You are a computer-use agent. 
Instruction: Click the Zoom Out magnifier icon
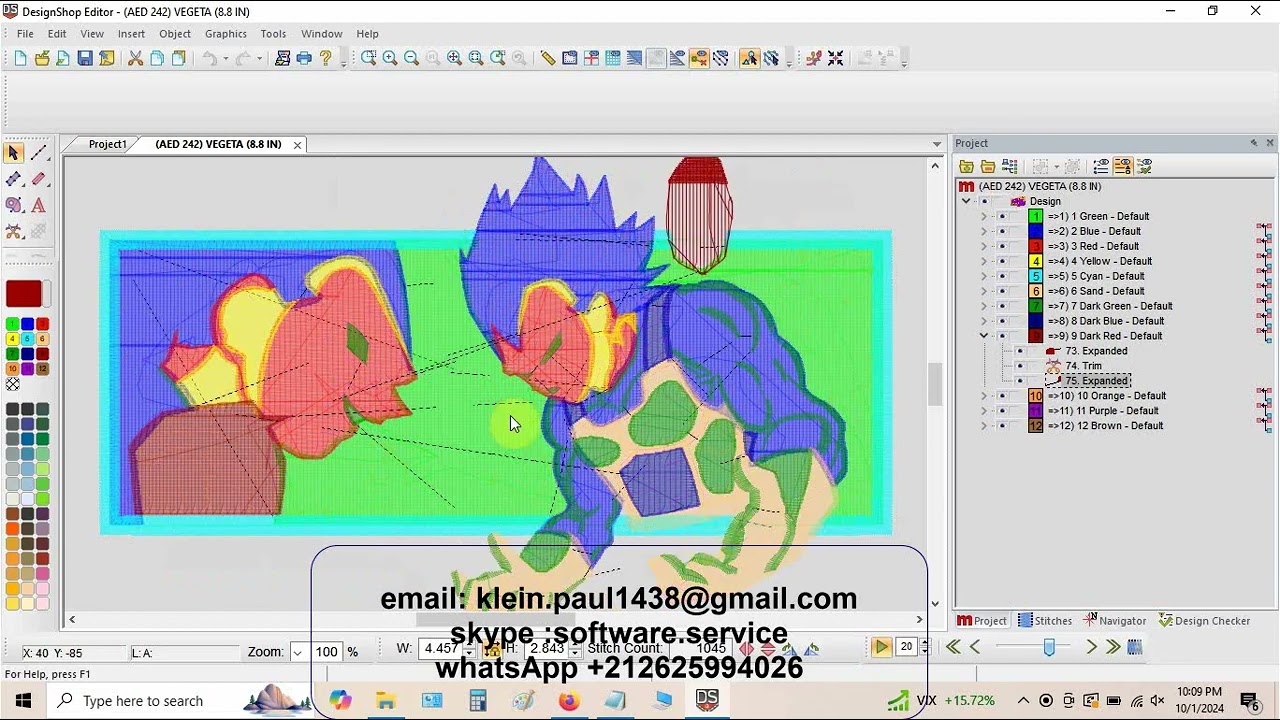click(x=411, y=59)
